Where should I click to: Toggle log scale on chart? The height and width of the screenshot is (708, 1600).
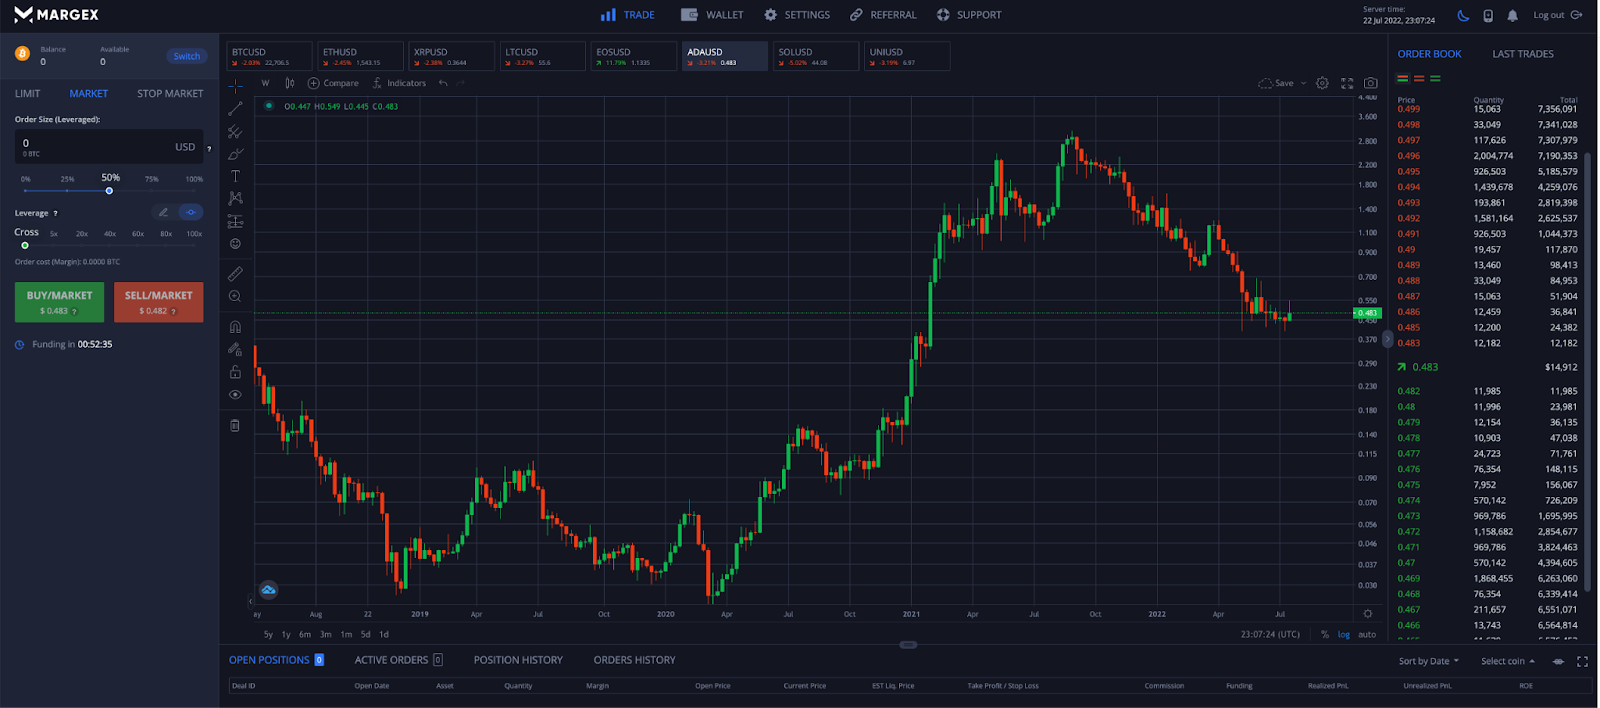pyautogui.click(x=1343, y=634)
